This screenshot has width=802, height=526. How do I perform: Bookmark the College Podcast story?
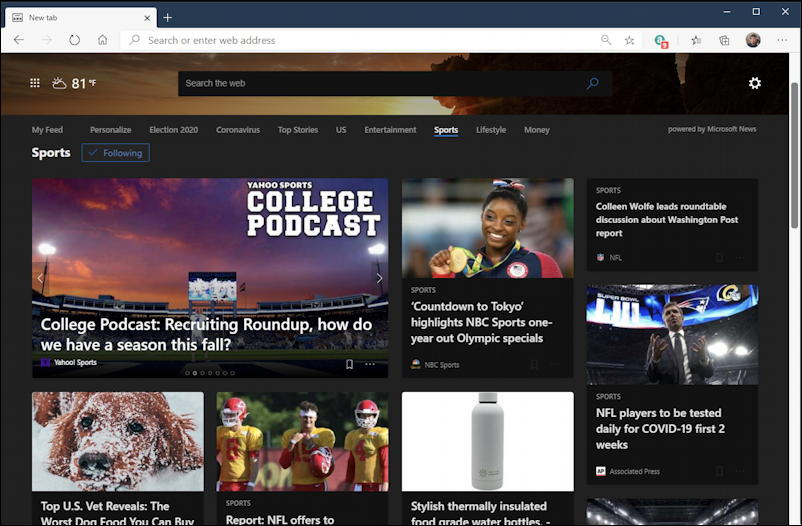click(x=349, y=364)
